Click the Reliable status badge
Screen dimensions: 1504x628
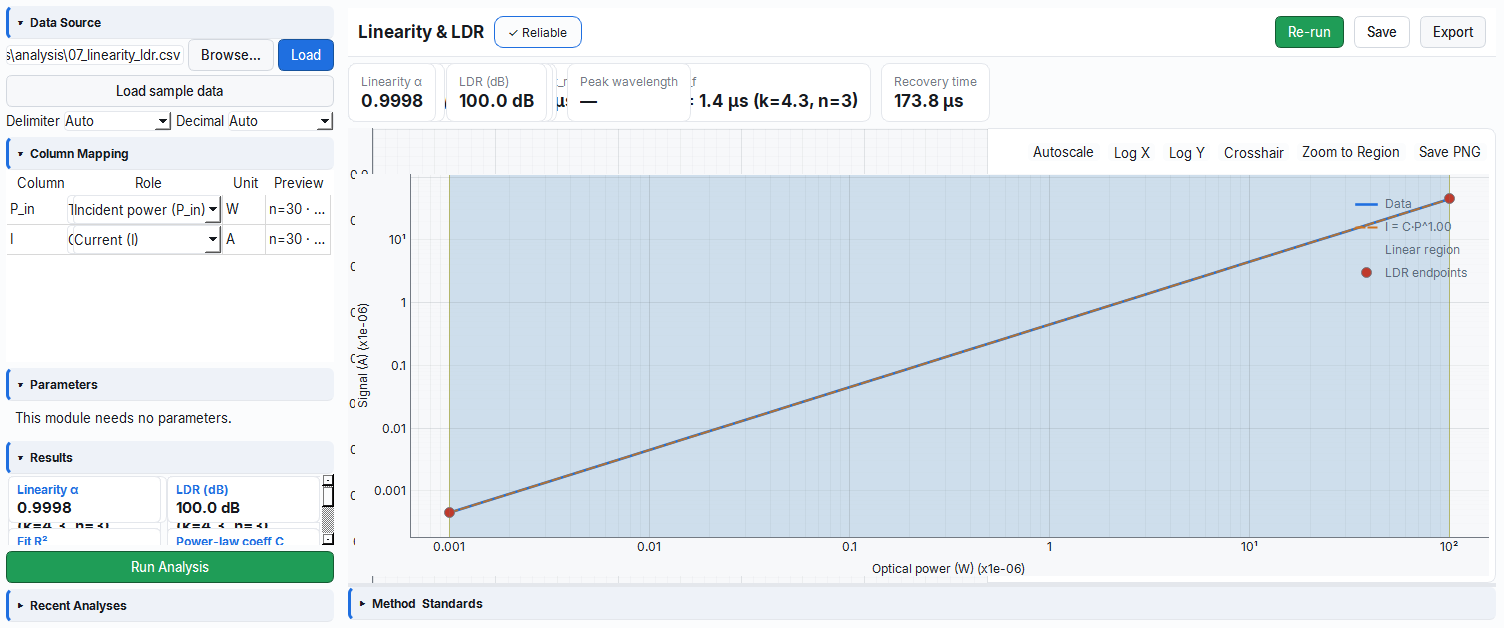538,32
